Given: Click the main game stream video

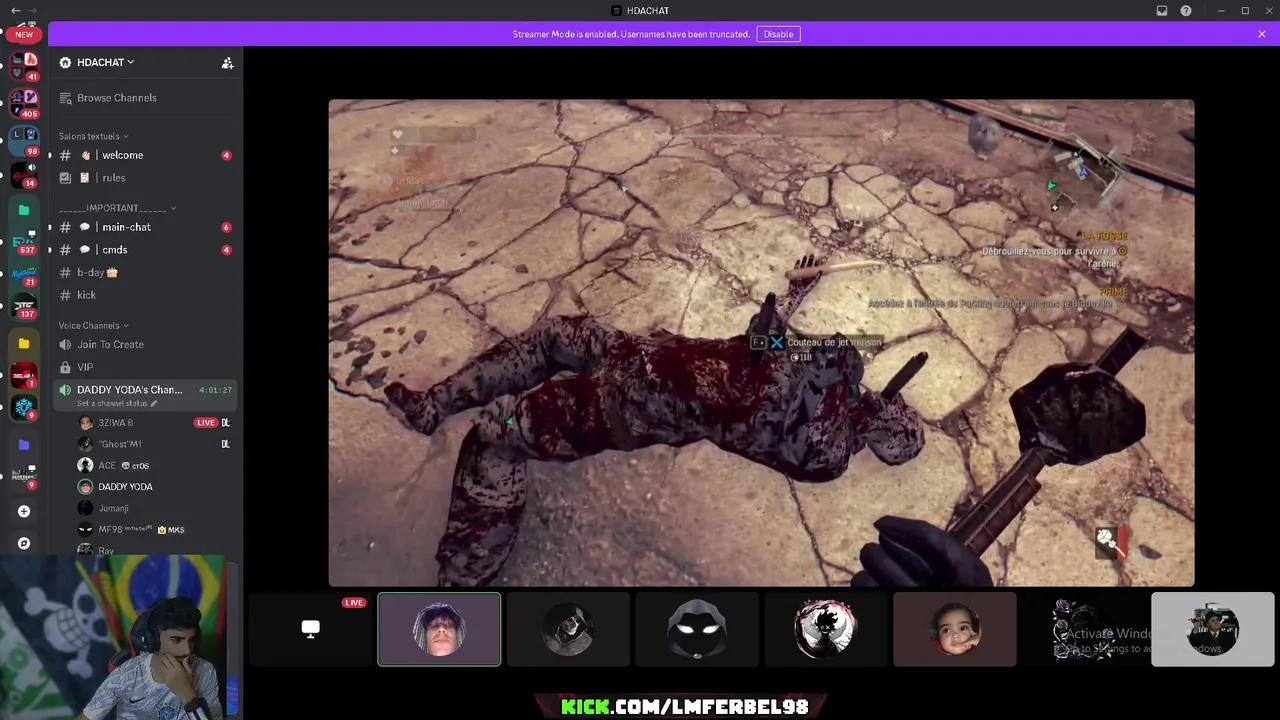Looking at the screenshot, I should tap(761, 342).
